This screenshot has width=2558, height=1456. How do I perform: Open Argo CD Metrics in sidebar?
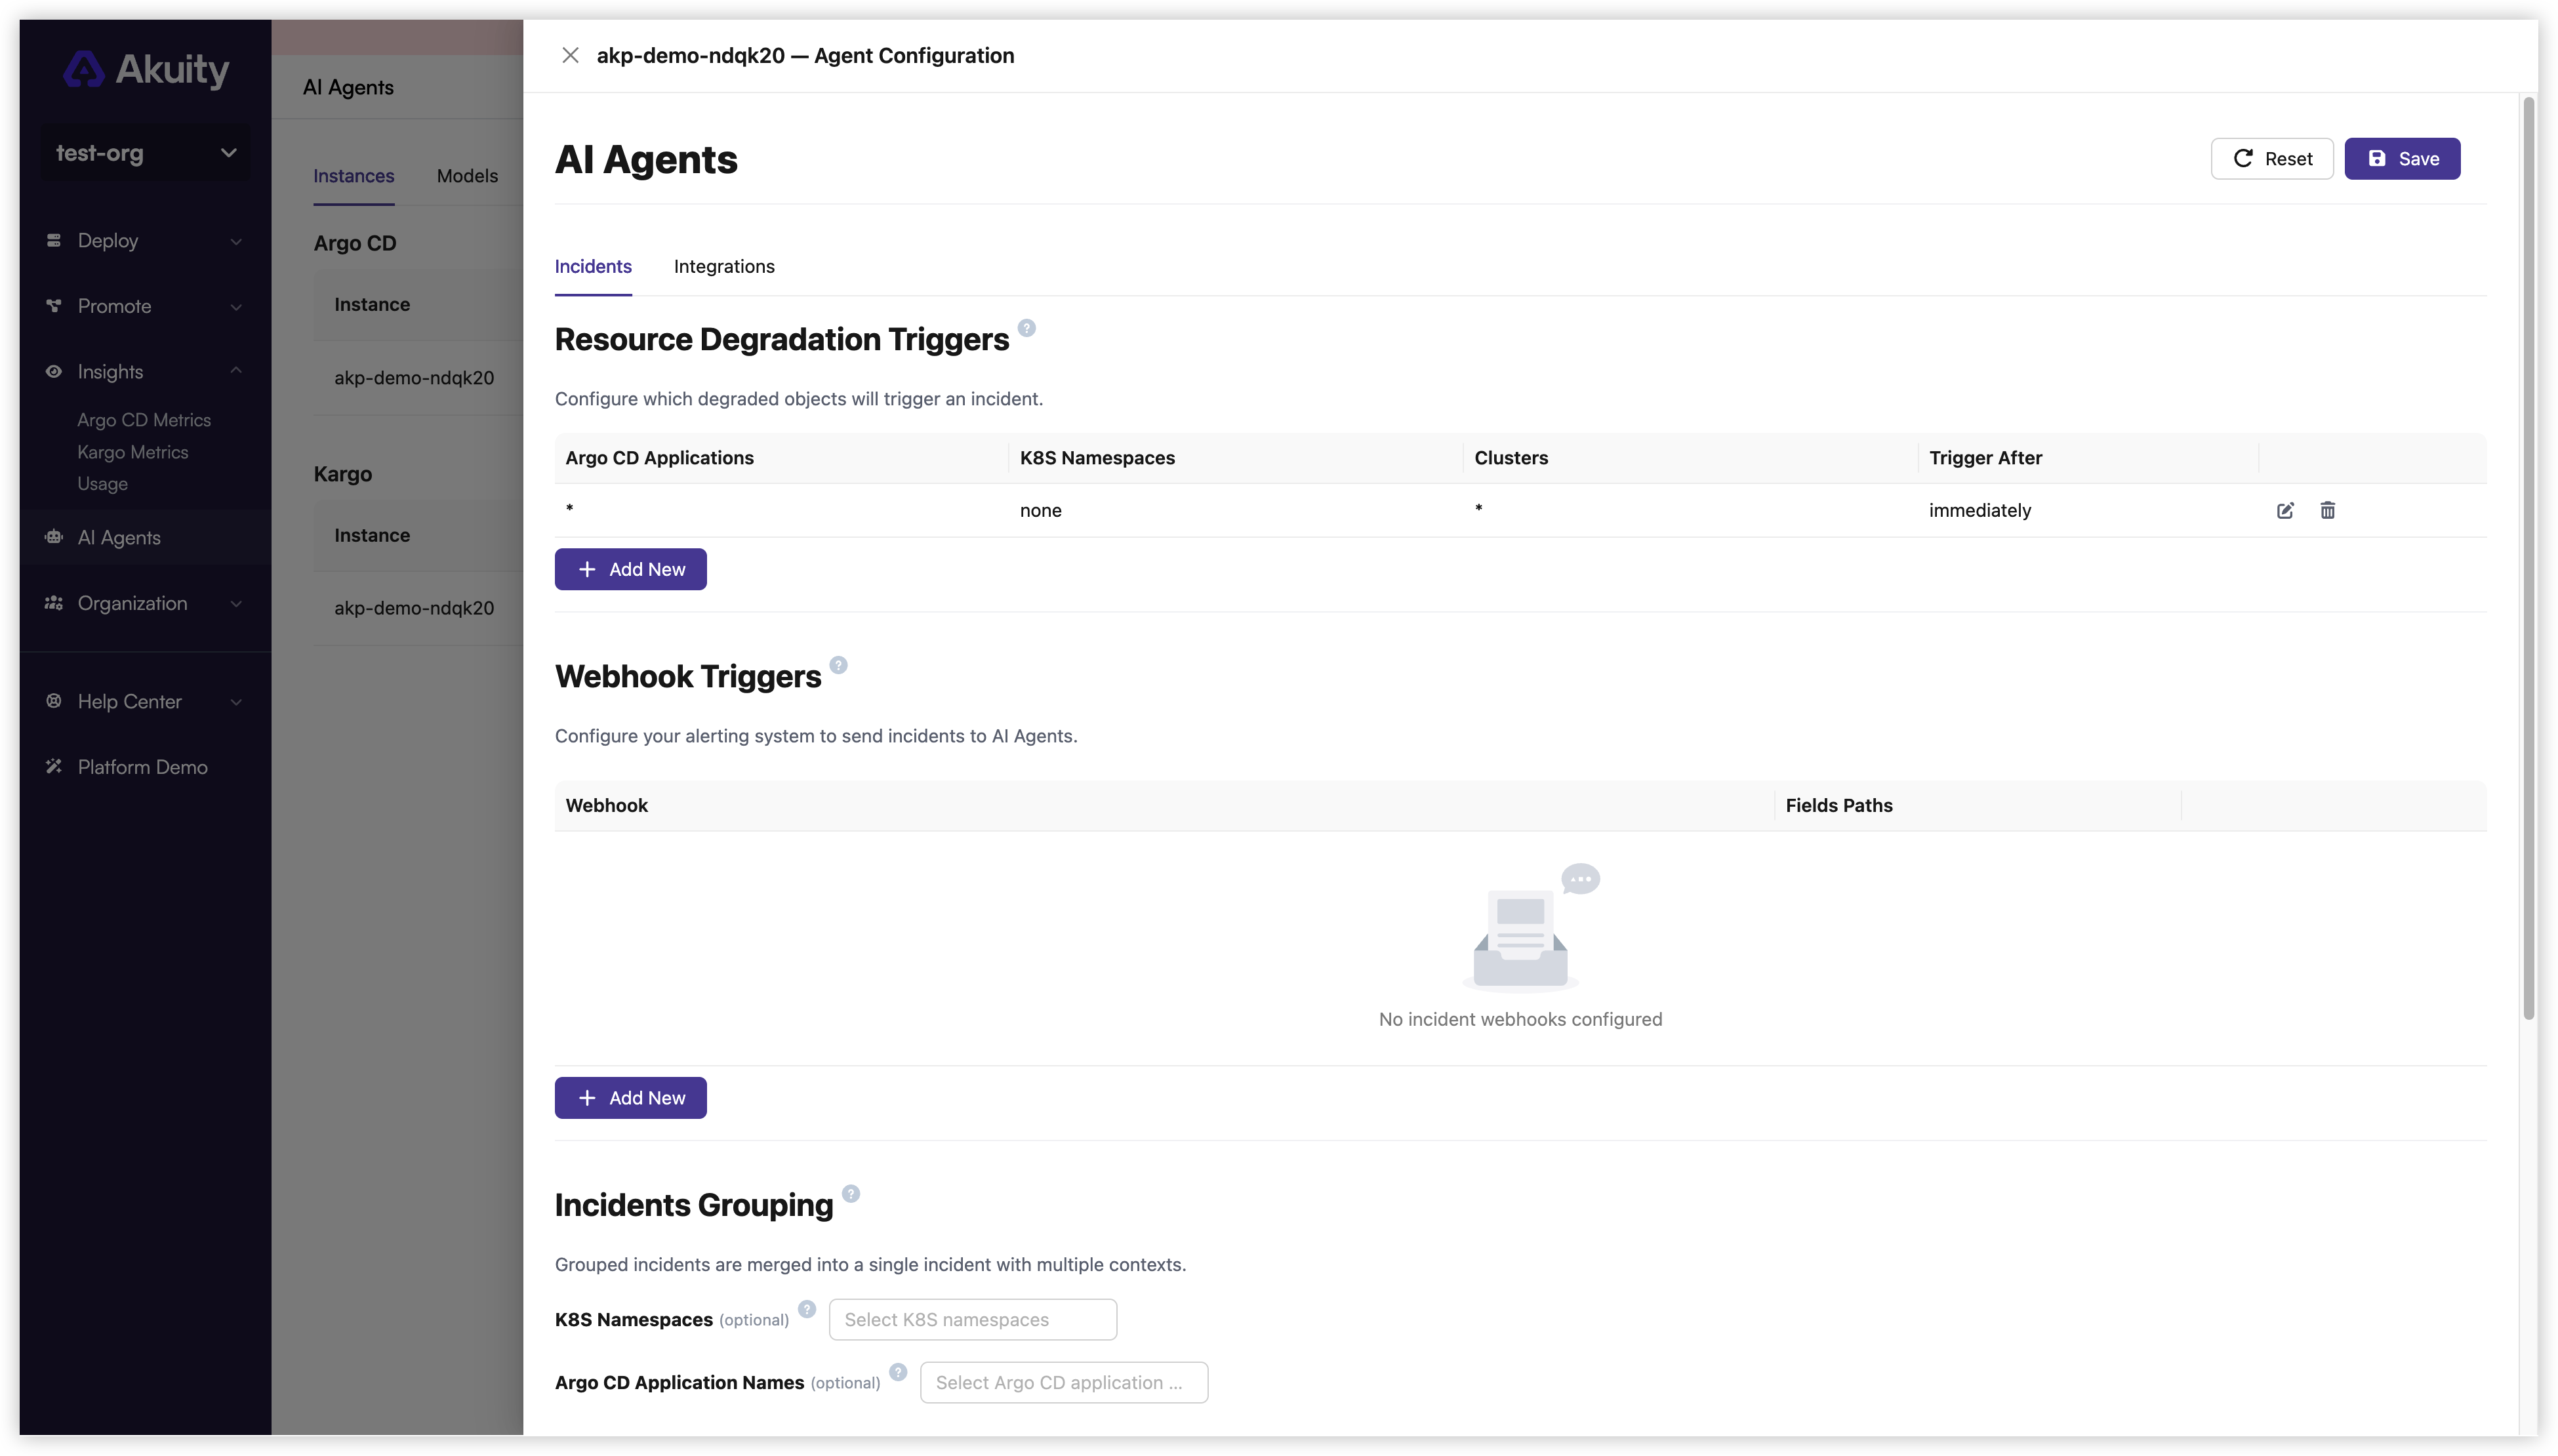144,420
